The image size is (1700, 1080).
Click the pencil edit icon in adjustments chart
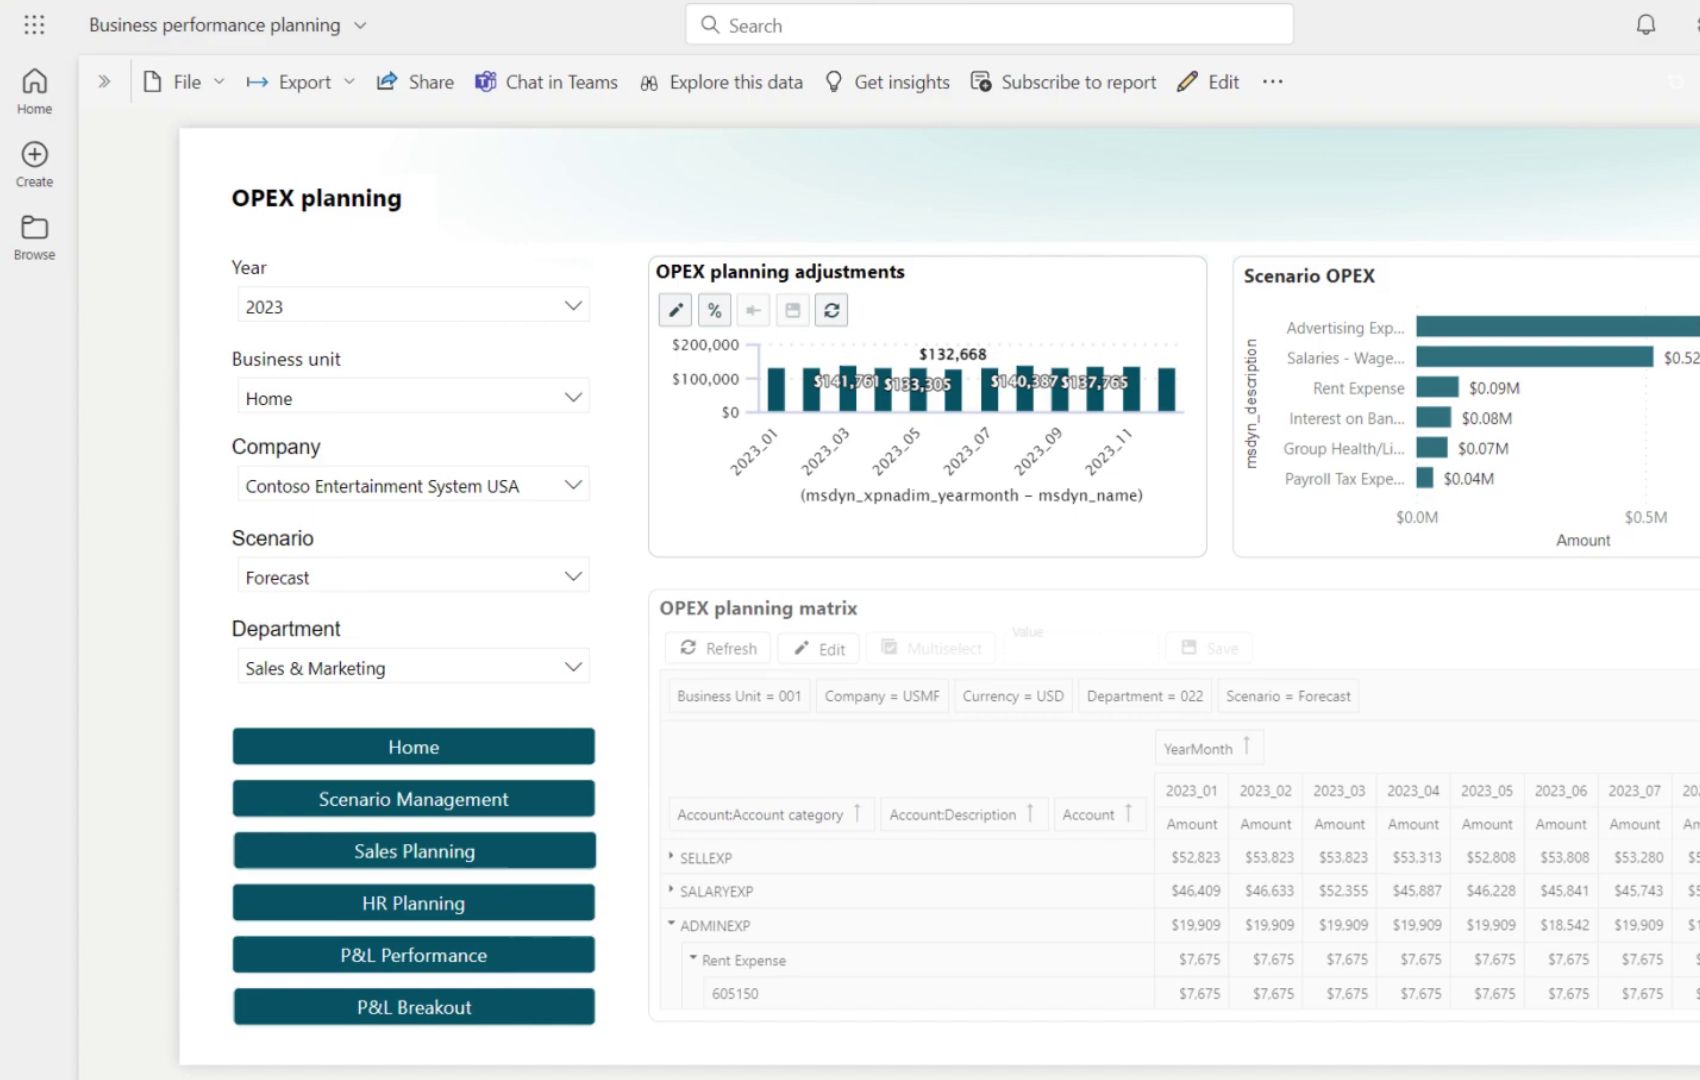[x=676, y=310]
